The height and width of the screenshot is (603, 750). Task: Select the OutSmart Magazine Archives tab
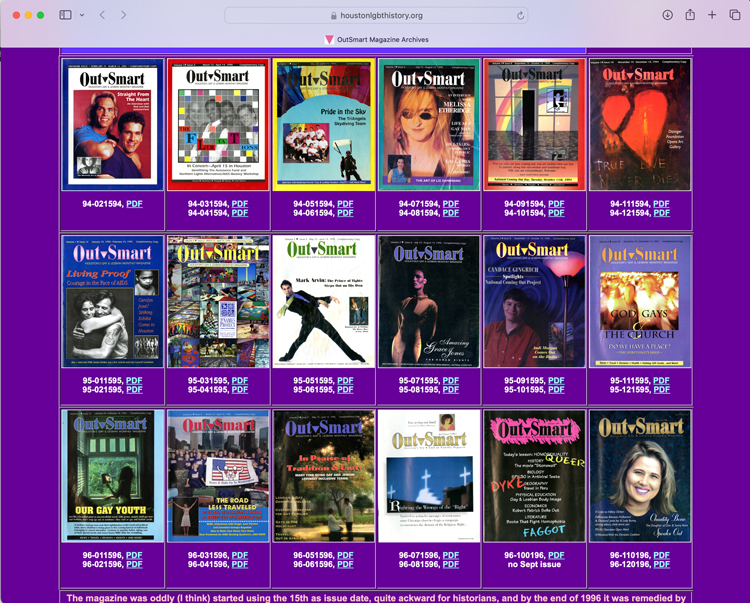pos(376,40)
